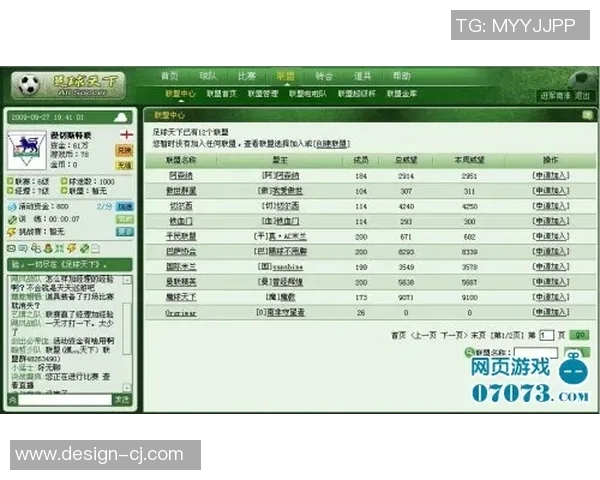Image resolution: width=600 pixels, height=480 pixels.
Task: Open the 阿森纳 alliance name link
Action: tap(181, 175)
